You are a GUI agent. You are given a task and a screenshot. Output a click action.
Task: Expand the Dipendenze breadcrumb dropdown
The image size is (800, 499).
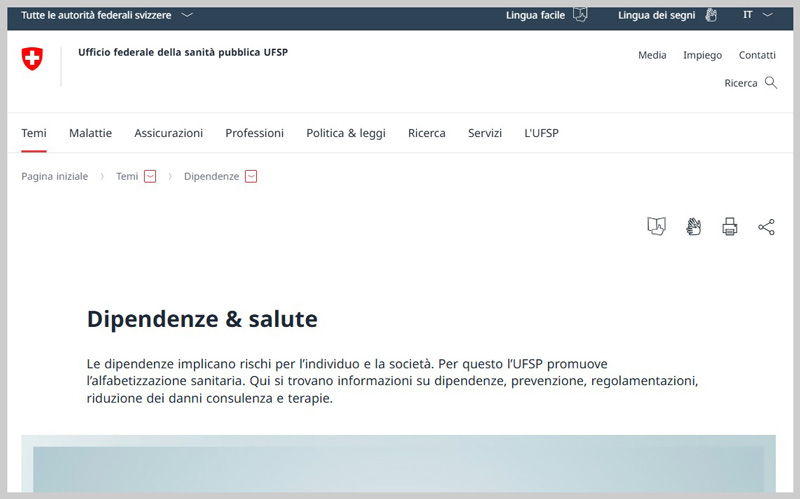[x=251, y=176]
